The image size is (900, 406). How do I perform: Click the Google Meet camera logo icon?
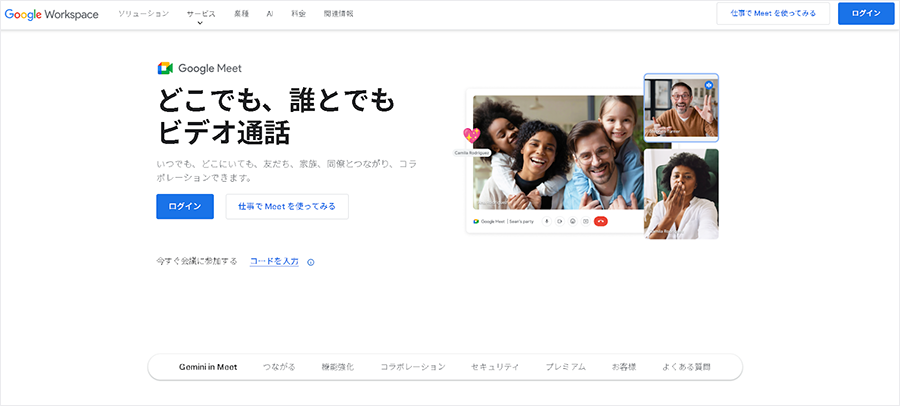click(x=165, y=68)
